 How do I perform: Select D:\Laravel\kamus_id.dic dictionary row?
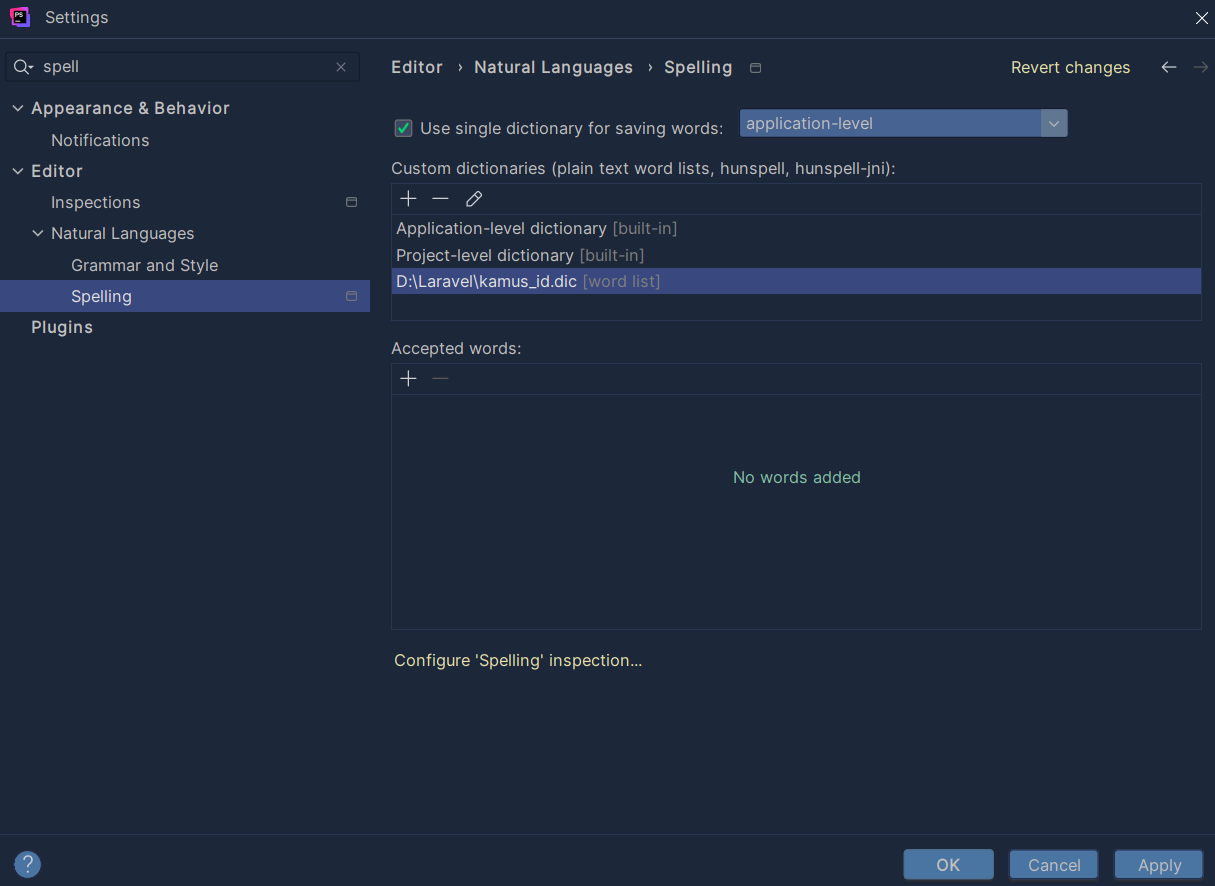click(796, 281)
